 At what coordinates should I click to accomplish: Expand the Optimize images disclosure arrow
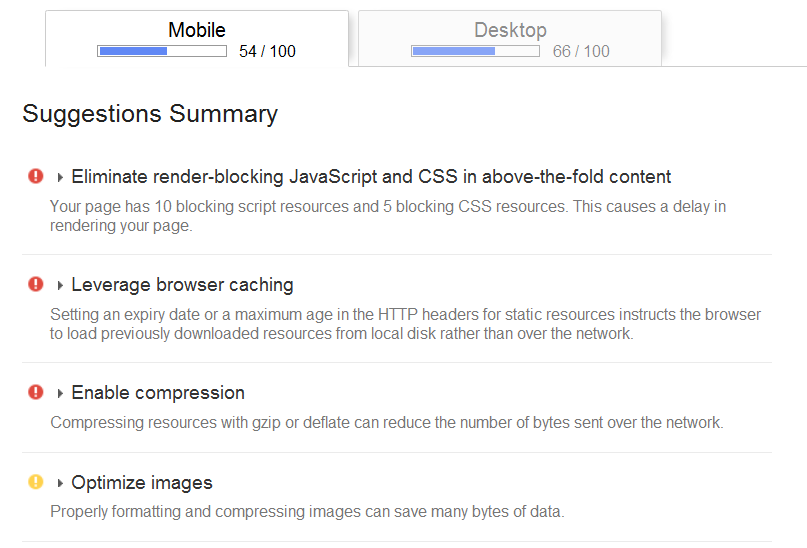coord(60,483)
